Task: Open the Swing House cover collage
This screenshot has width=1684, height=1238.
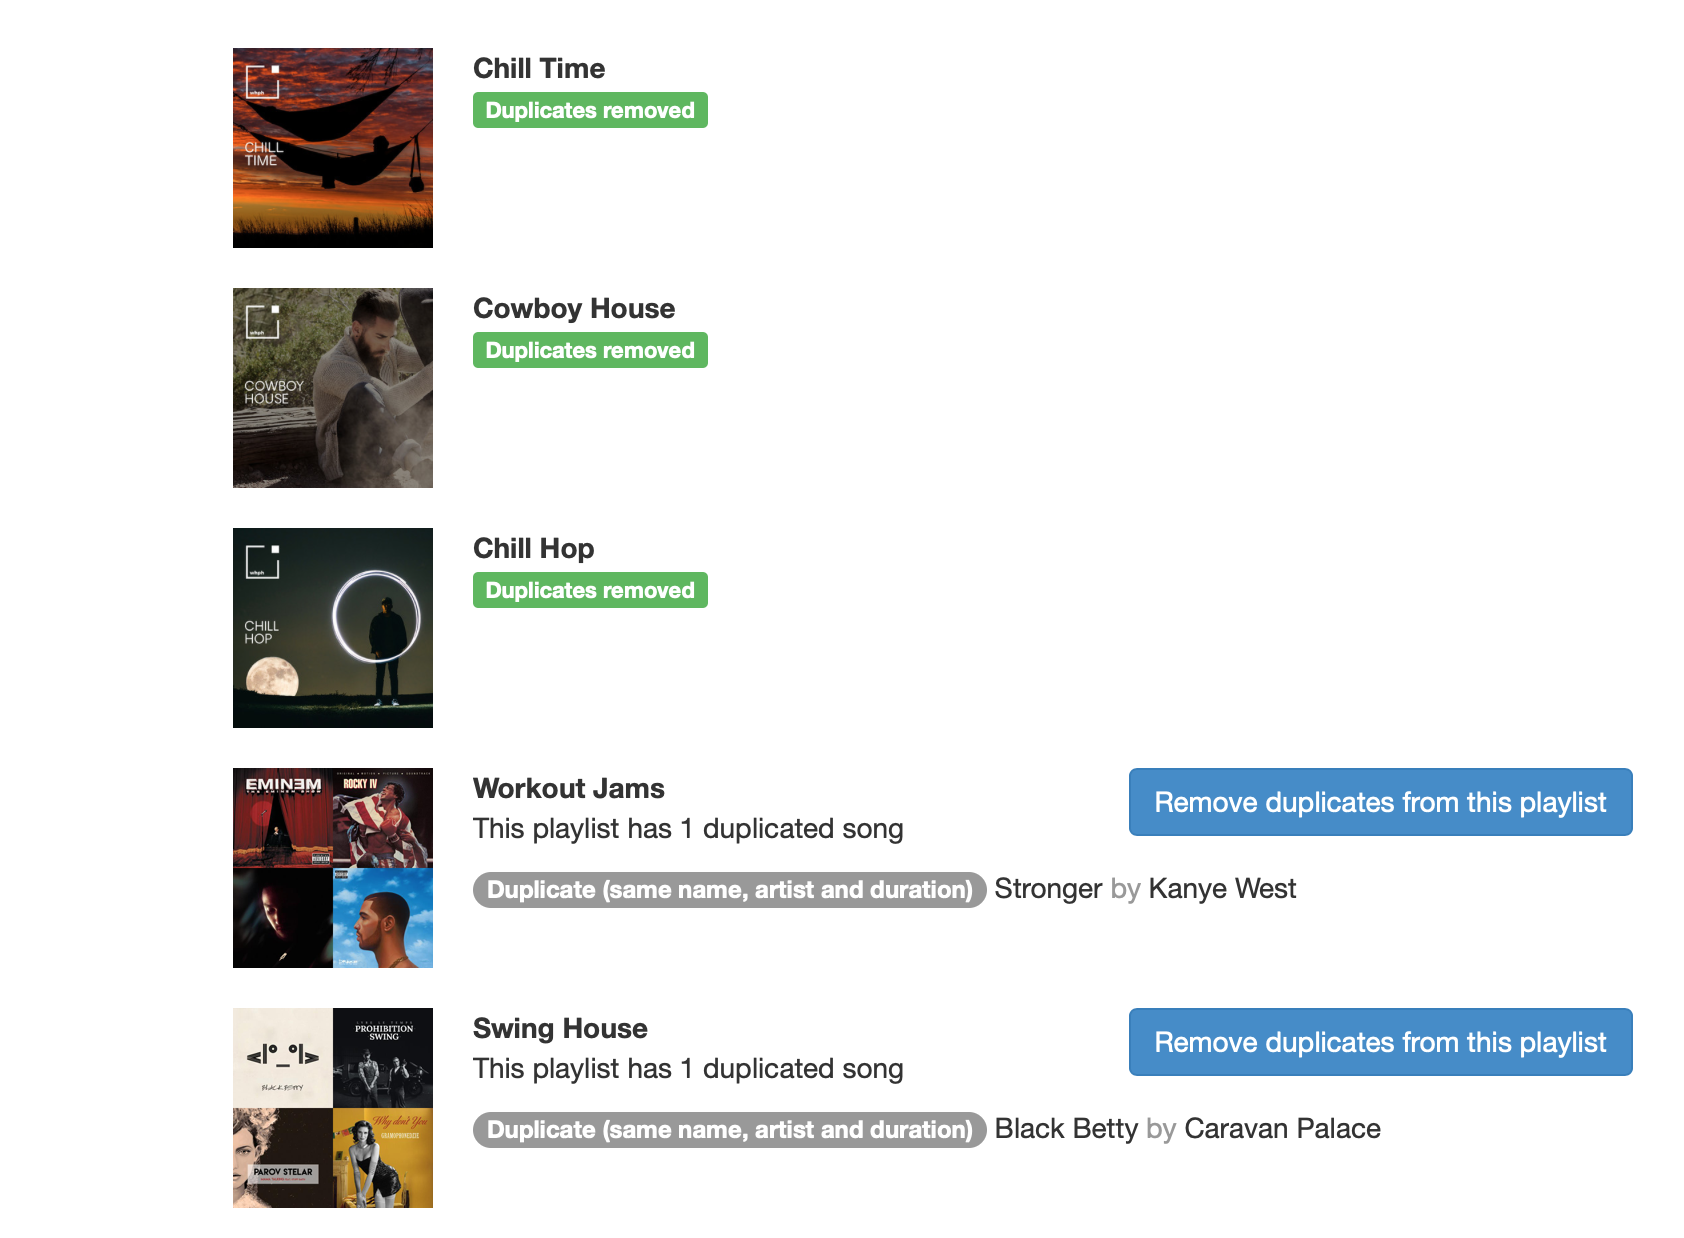Action: tap(333, 1108)
